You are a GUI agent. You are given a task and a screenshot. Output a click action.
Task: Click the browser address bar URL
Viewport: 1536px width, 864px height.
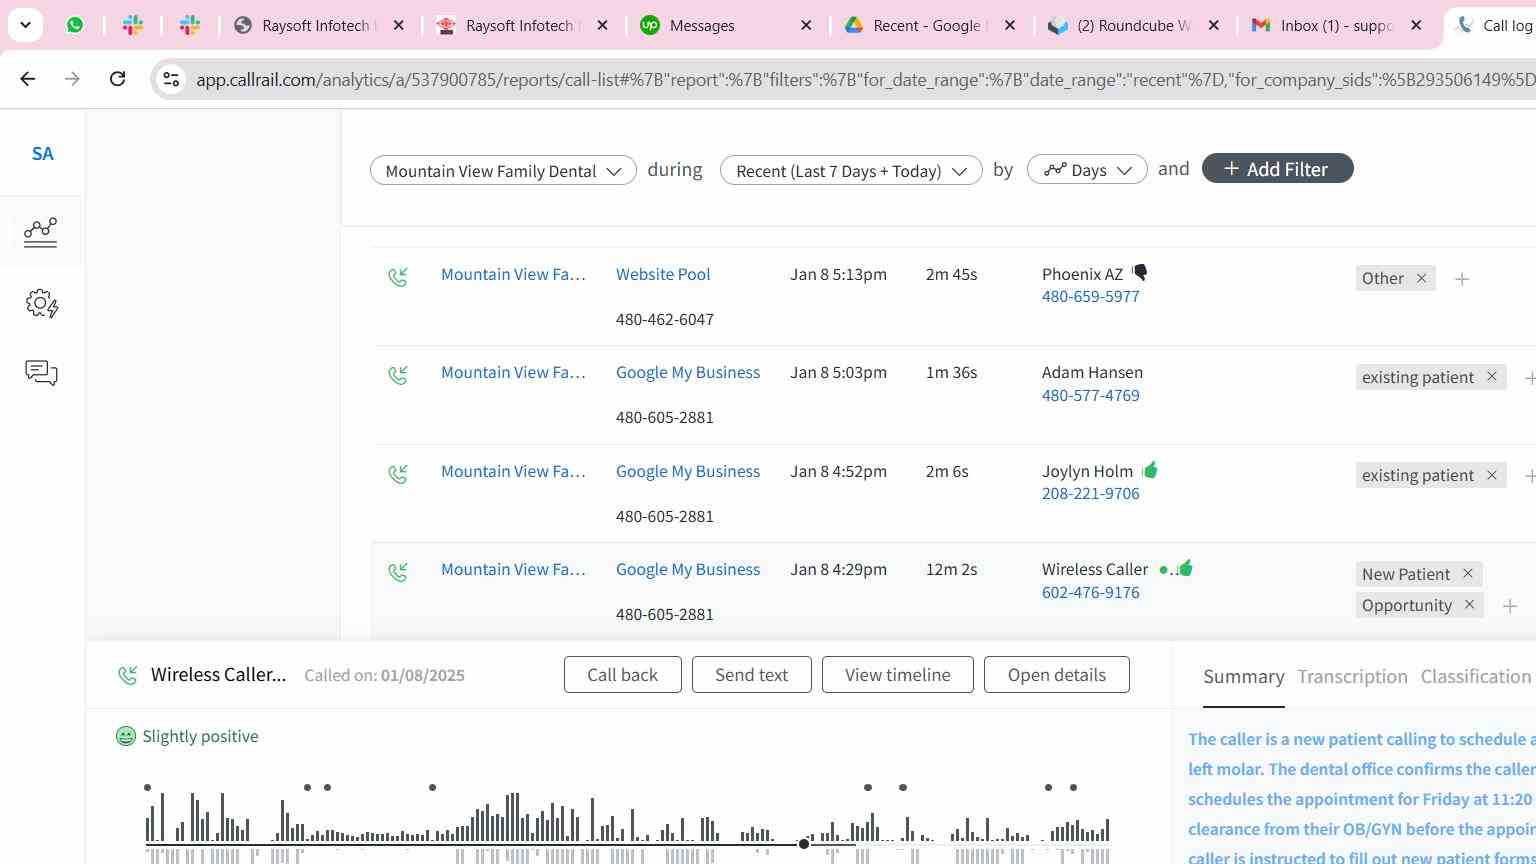pyautogui.click(x=865, y=79)
